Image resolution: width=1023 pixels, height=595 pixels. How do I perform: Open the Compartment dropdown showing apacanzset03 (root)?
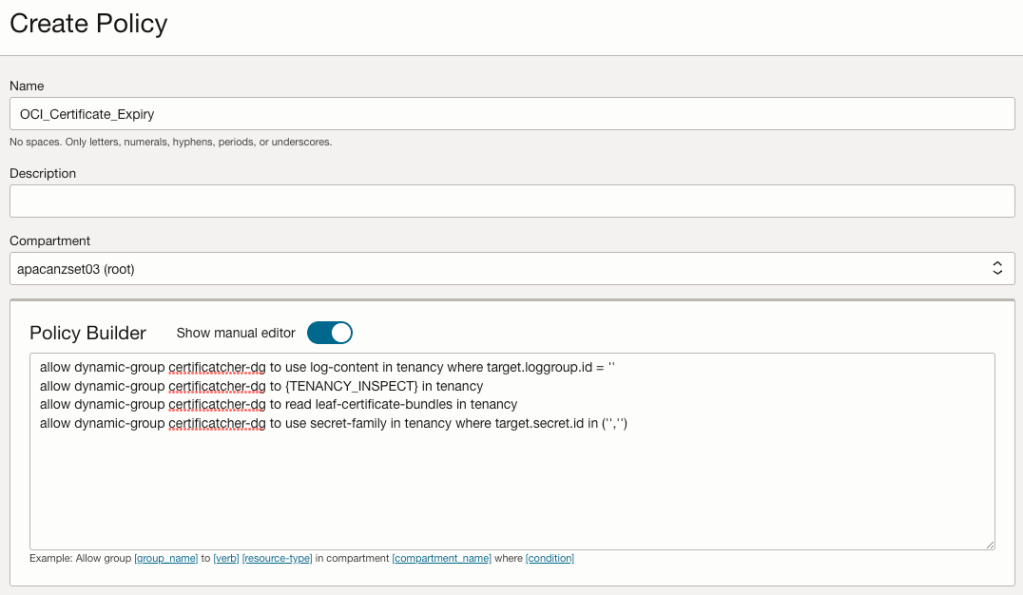point(500,268)
